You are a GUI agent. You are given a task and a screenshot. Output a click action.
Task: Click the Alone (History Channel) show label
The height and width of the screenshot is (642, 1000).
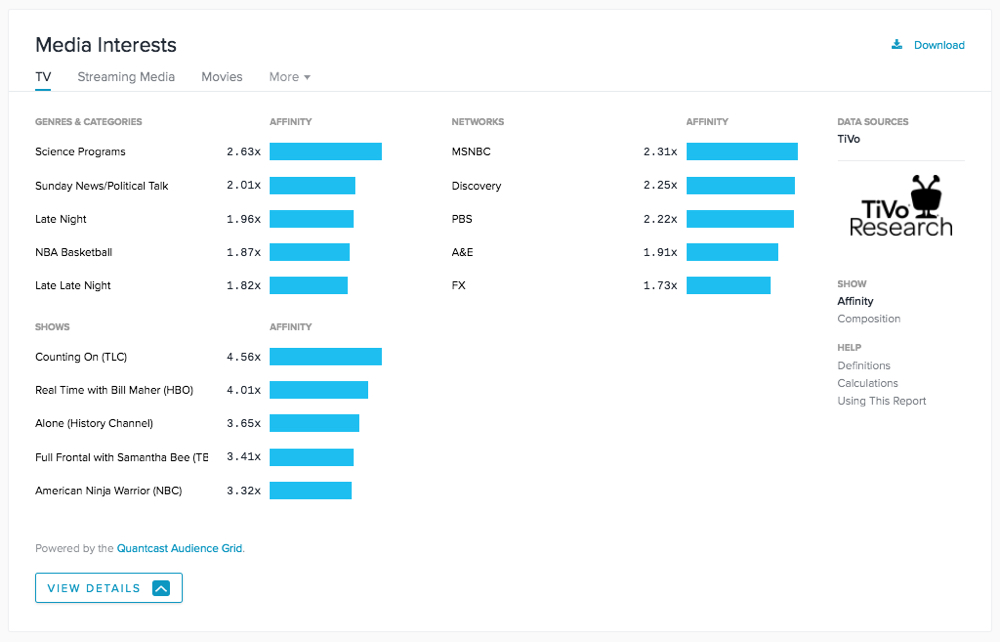point(94,423)
